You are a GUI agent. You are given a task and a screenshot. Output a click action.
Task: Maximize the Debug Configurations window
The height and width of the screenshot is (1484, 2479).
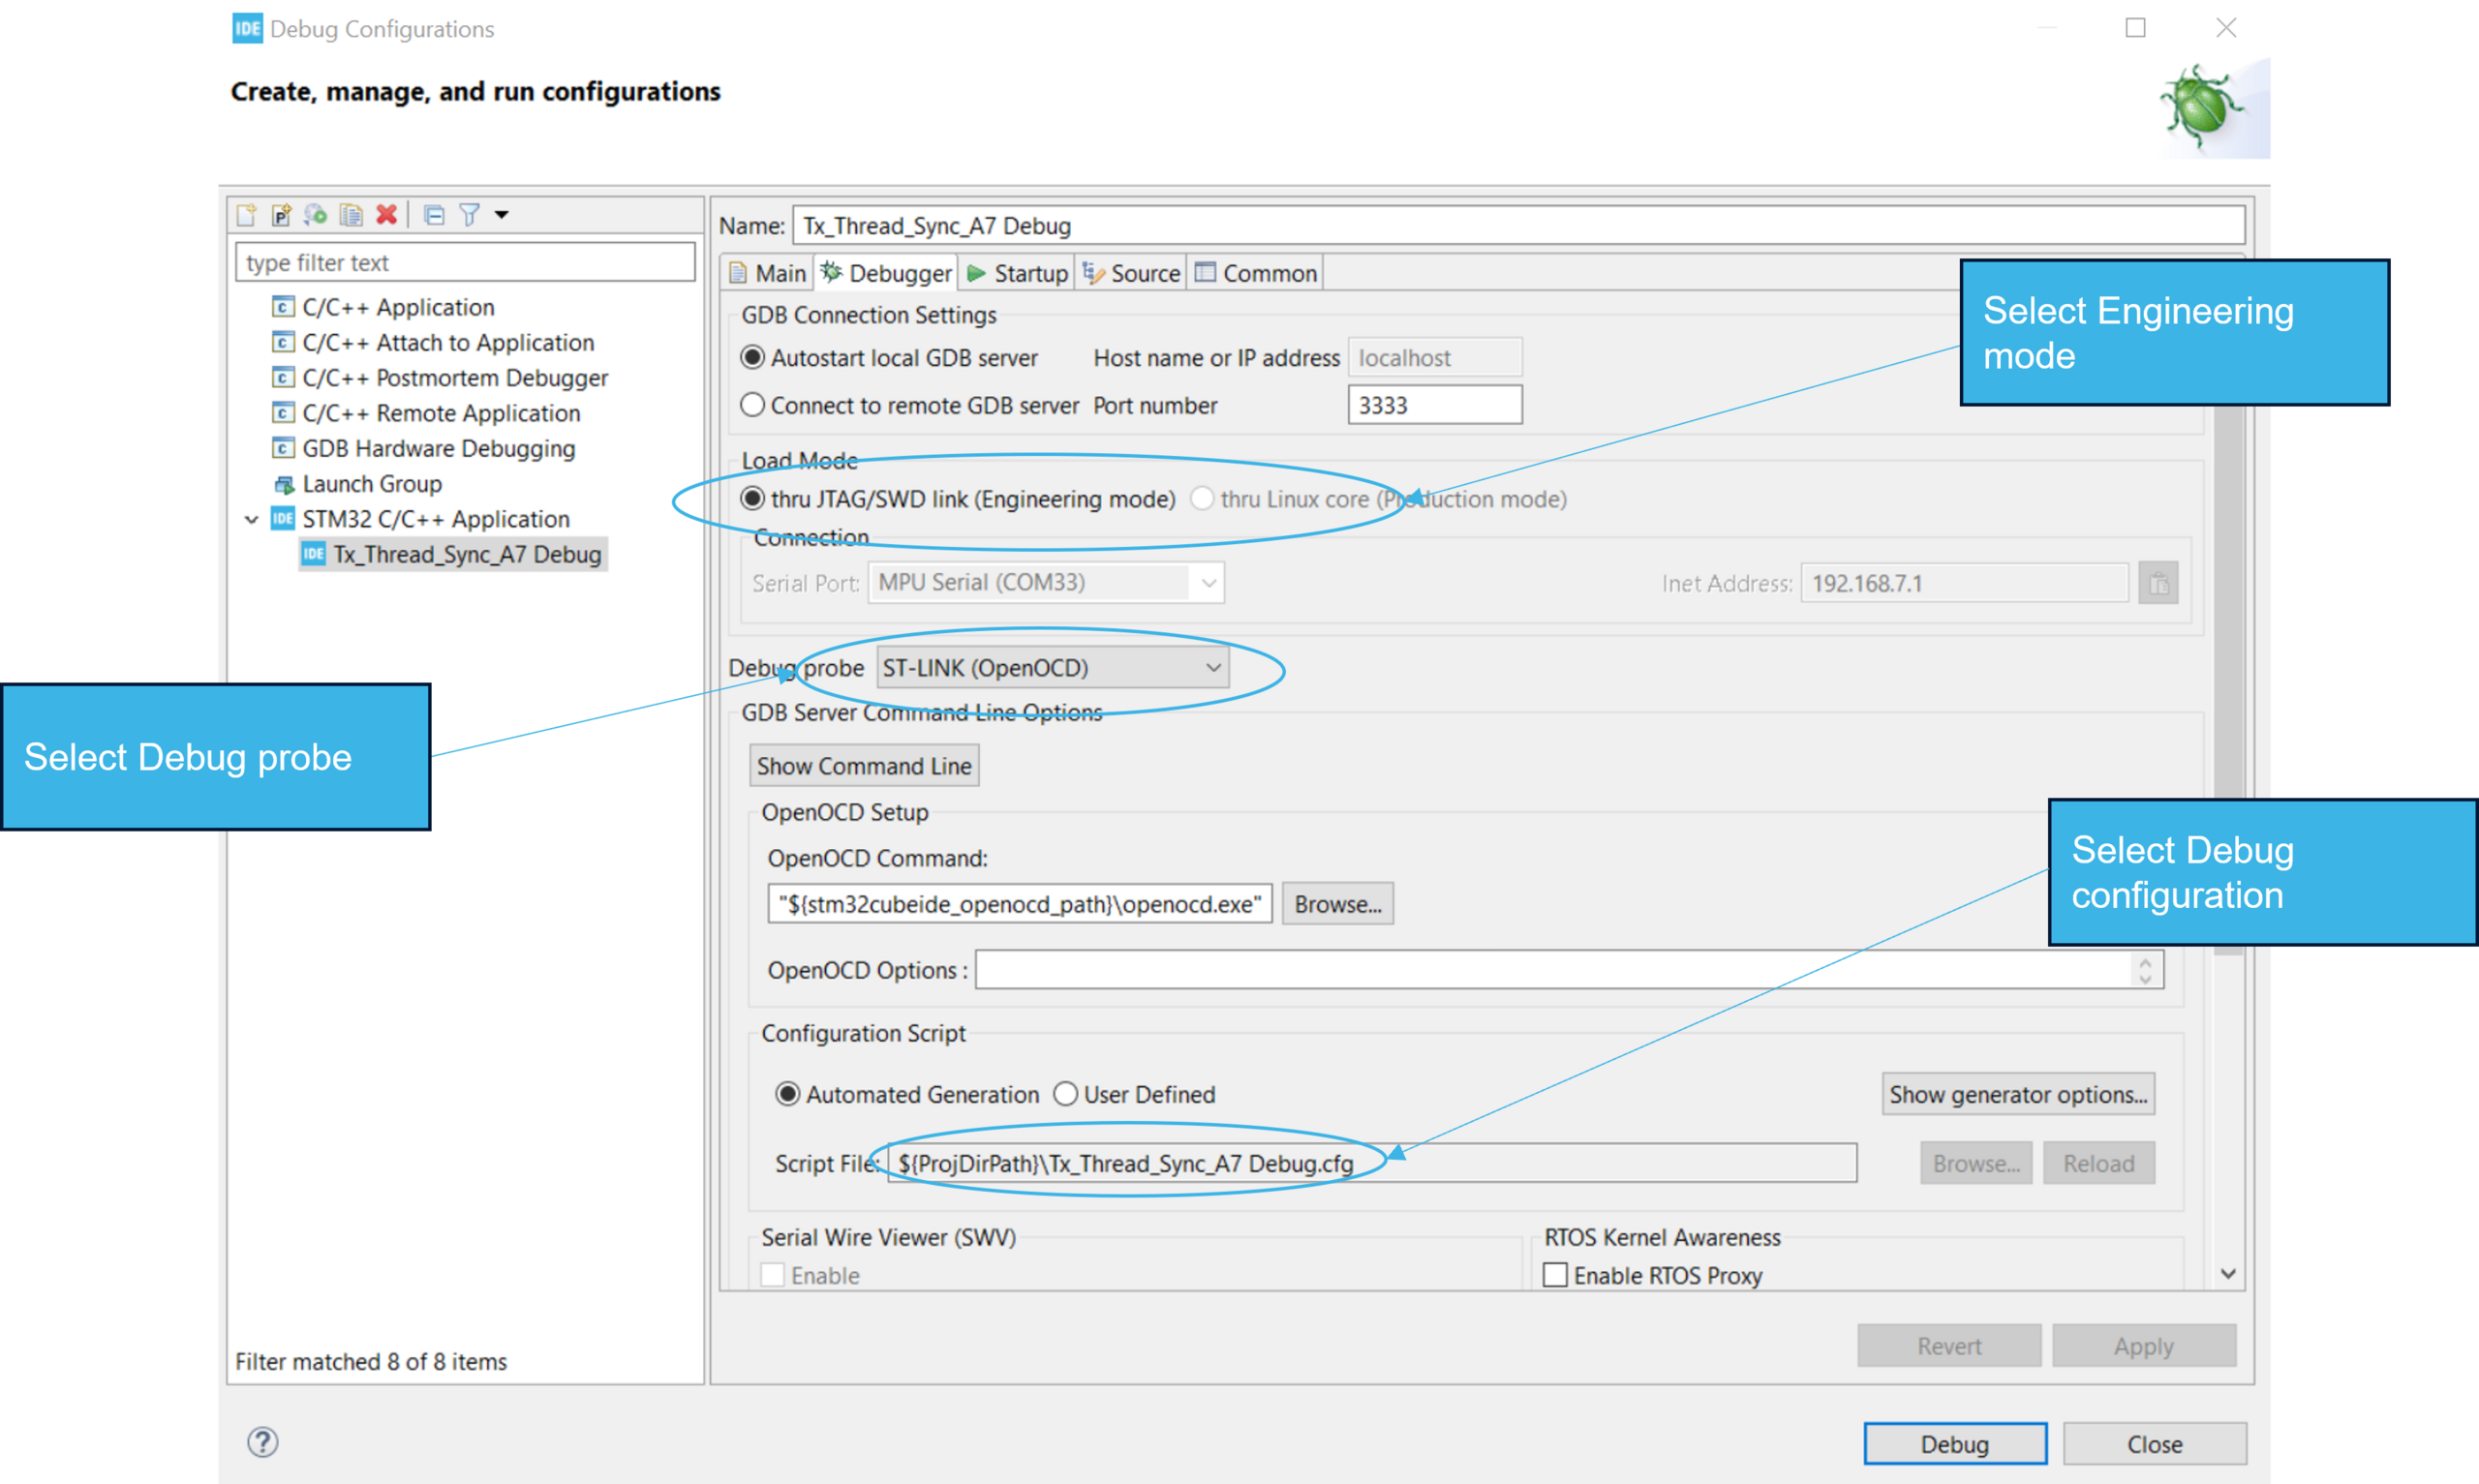(x=2135, y=28)
